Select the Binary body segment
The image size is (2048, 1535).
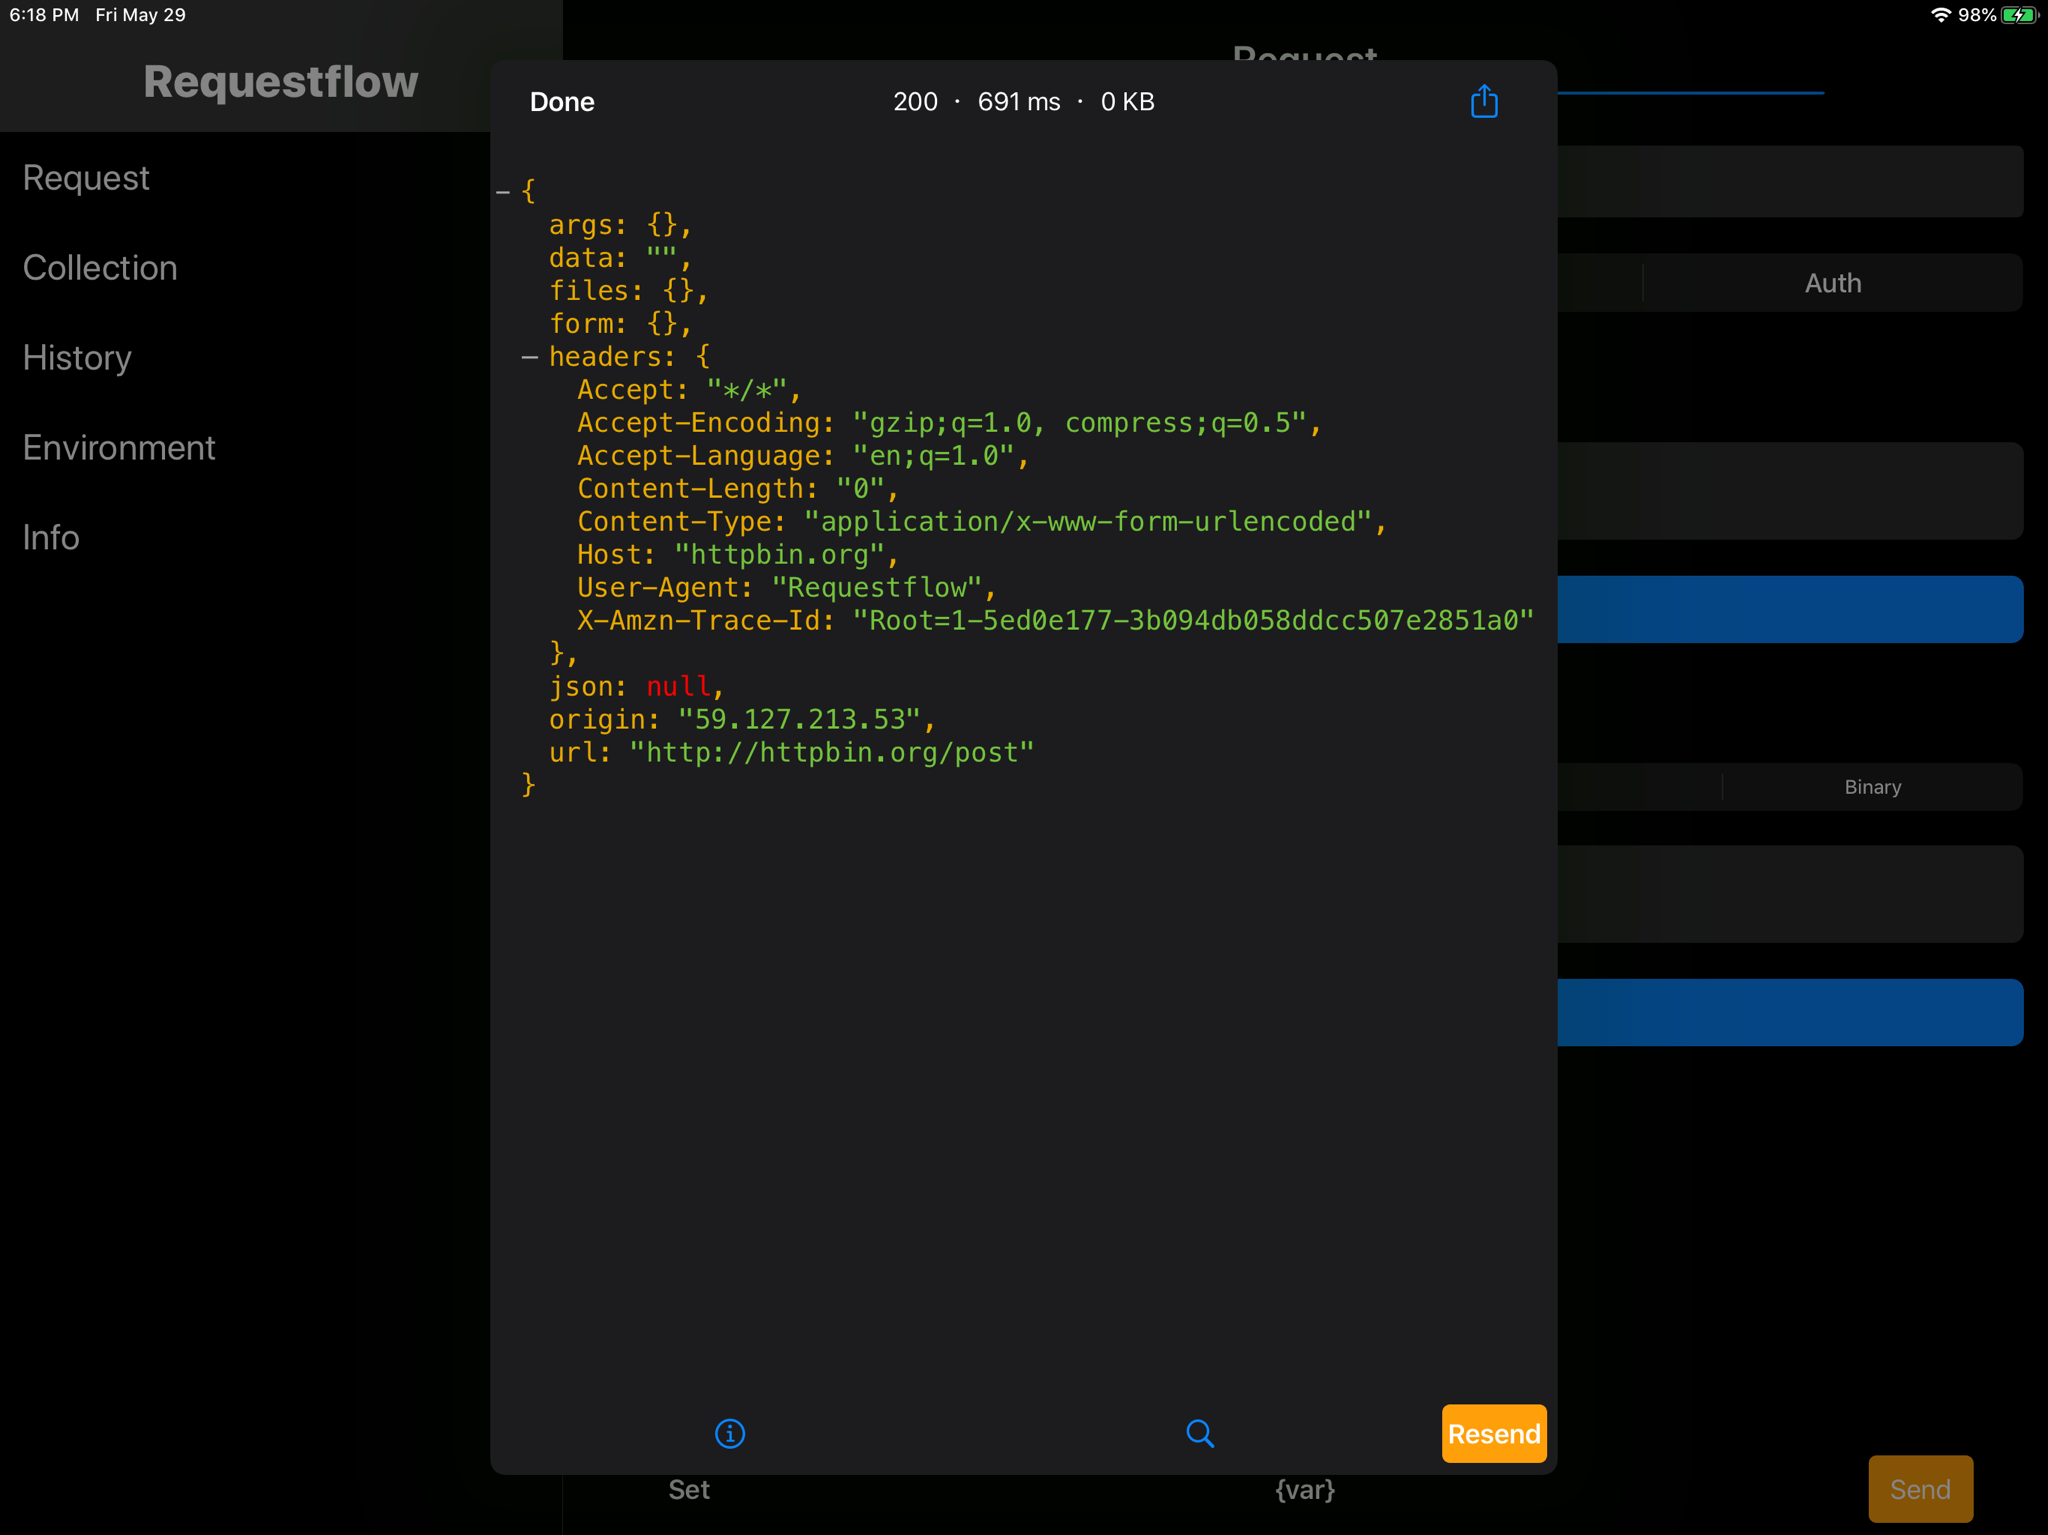coord(1872,787)
